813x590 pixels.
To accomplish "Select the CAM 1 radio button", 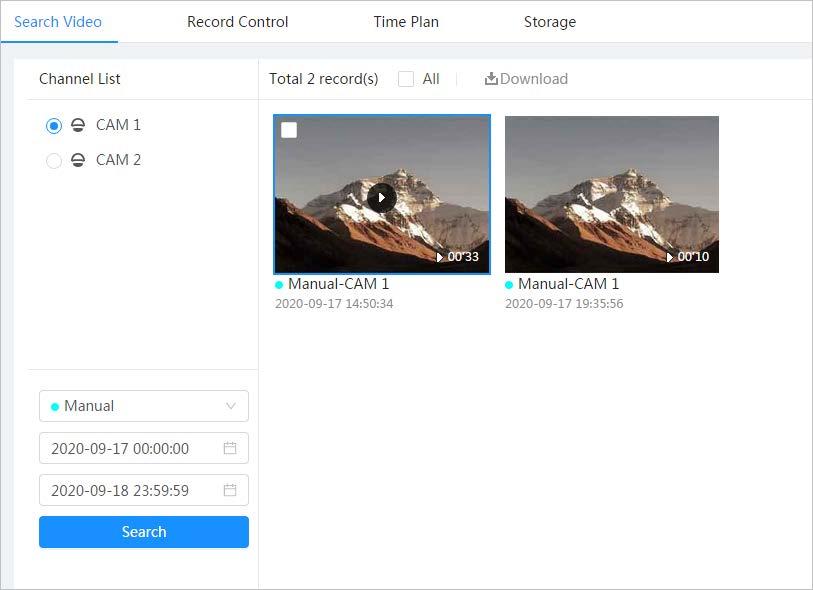I will (x=54, y=126).
